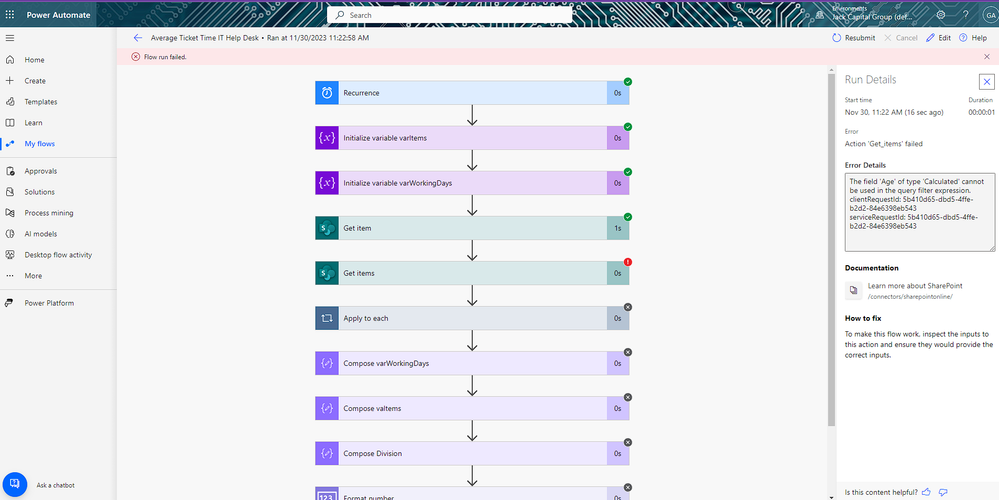
Task: Expand the Get item step
Action: pyautogui.click(x=472, y=228)
